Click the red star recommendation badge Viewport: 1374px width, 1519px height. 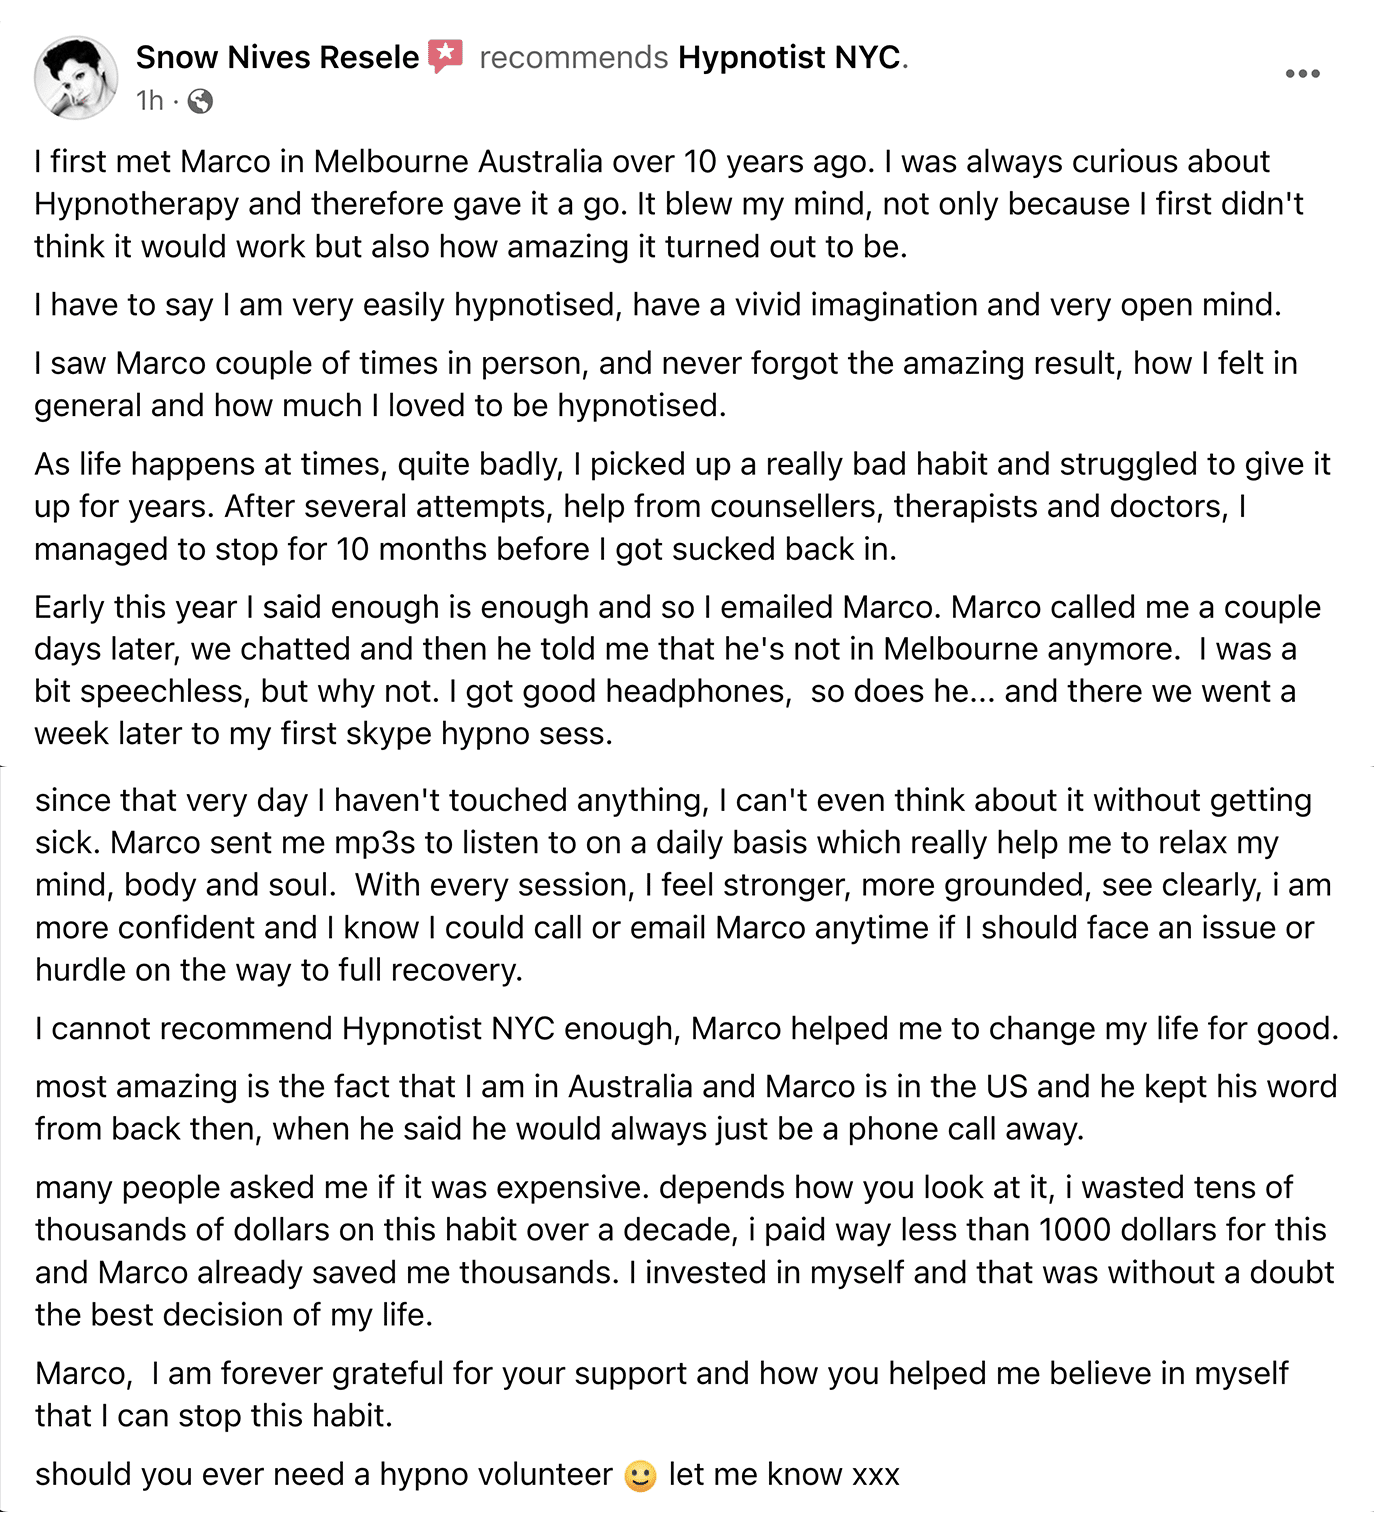pyautogui.click(x=446, y=56)
